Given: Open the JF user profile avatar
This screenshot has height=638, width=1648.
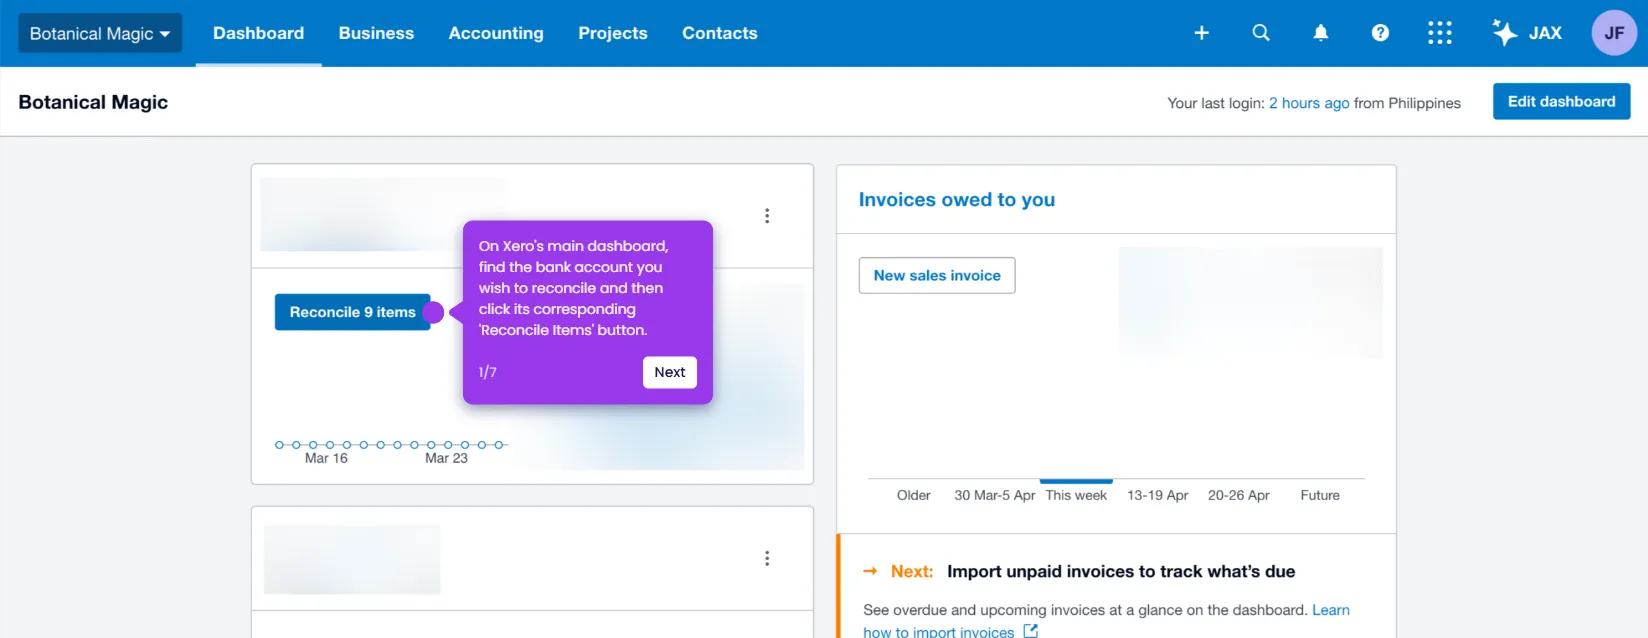Looking at the screenshot, I should (1614, 33).
